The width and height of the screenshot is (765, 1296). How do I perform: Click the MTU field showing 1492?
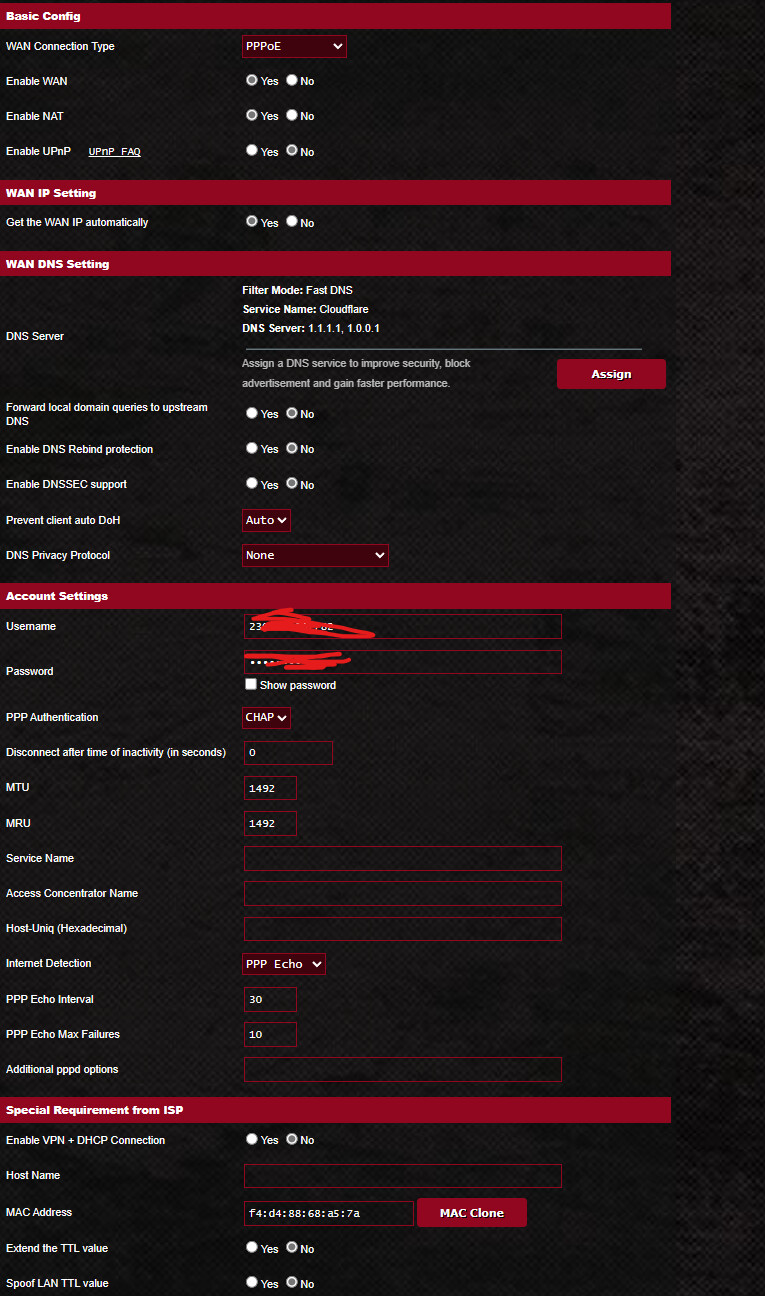270,788
